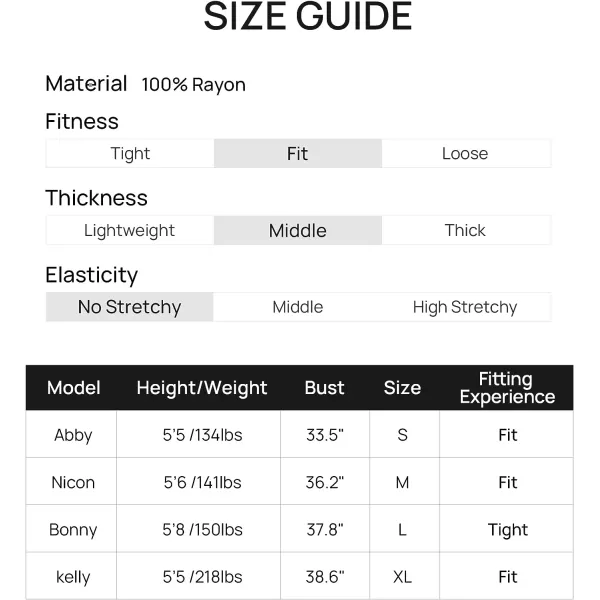The height and width of the screenshot is (600, 600).
Task: Click the XL size cell for kelly
Action: [402, 577]
